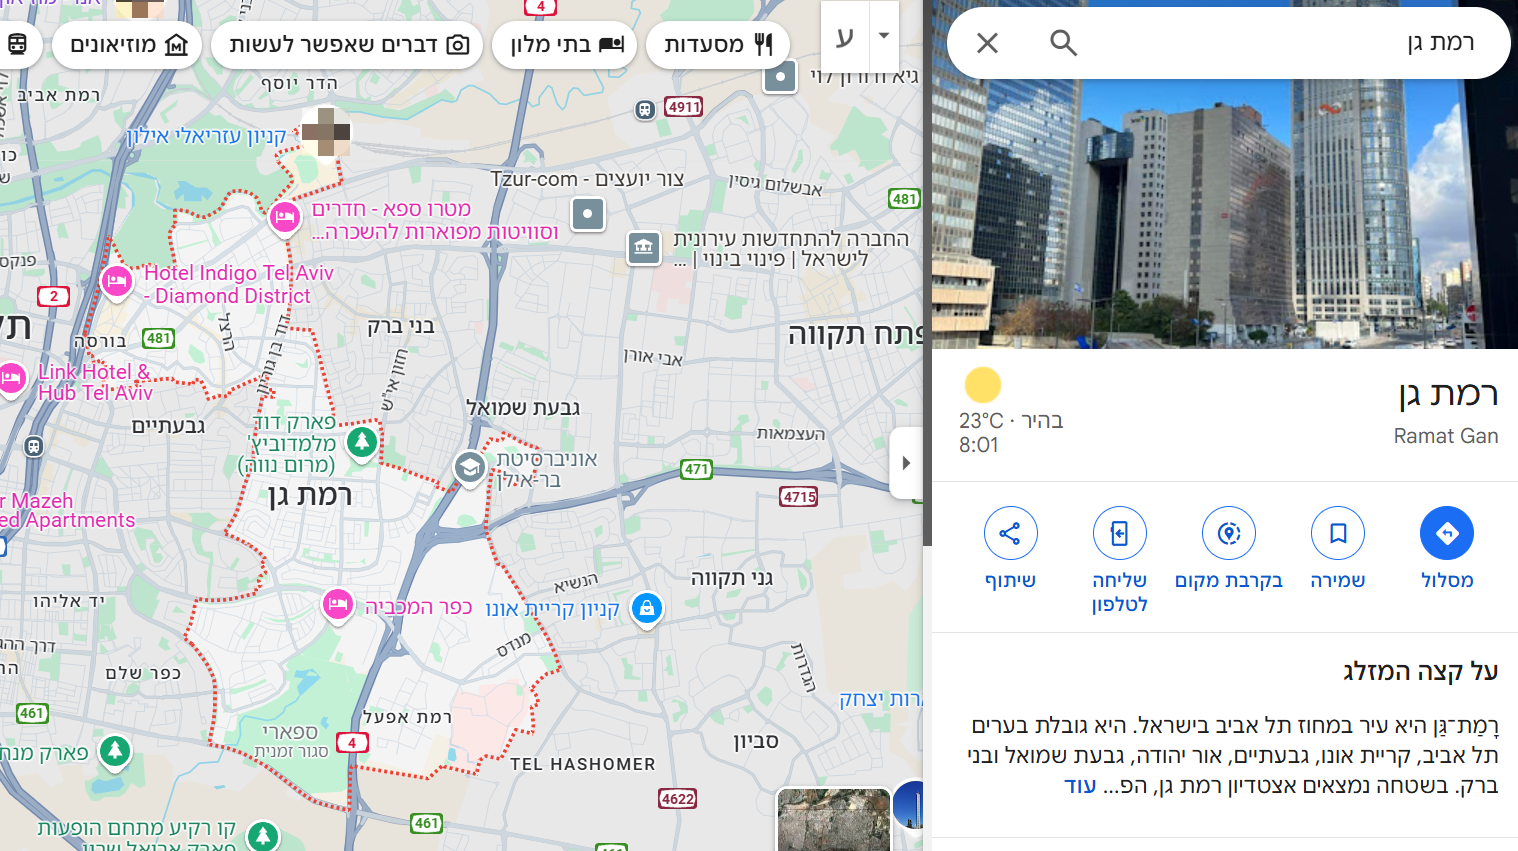The height and width of the screenshot is (851, 1518).
Task: Click the transit filter chip icon
Action: 17,44
